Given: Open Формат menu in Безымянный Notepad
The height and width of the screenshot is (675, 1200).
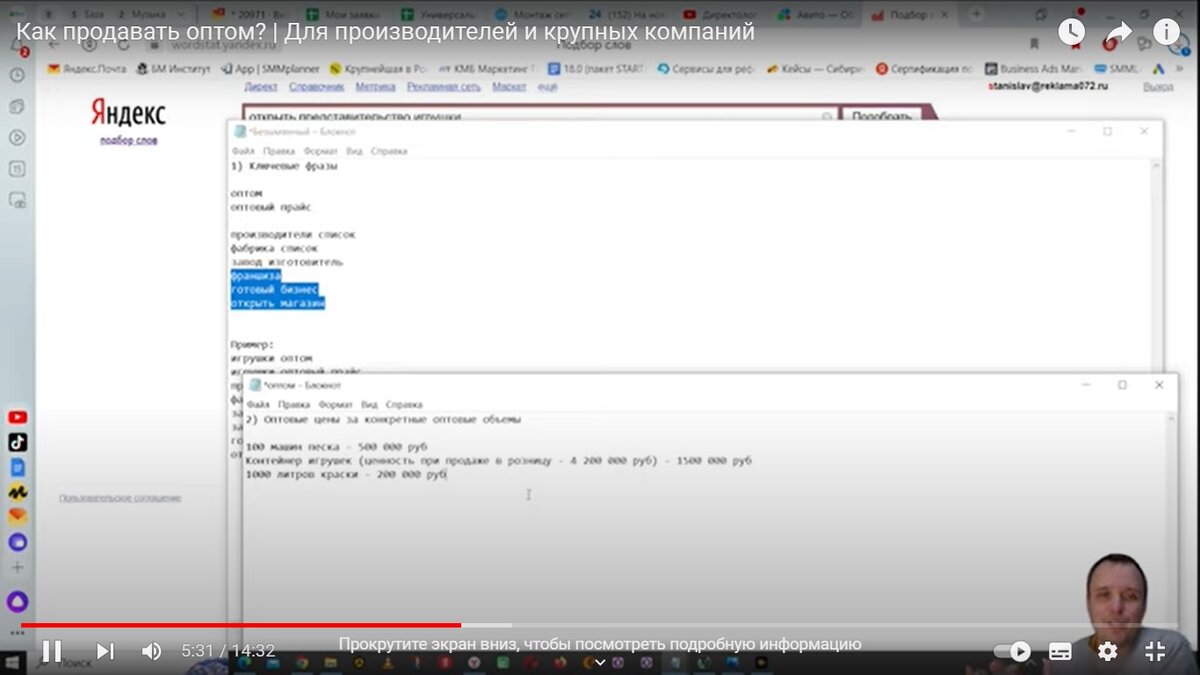Looking at the screenshot, I should pos(321,151).
